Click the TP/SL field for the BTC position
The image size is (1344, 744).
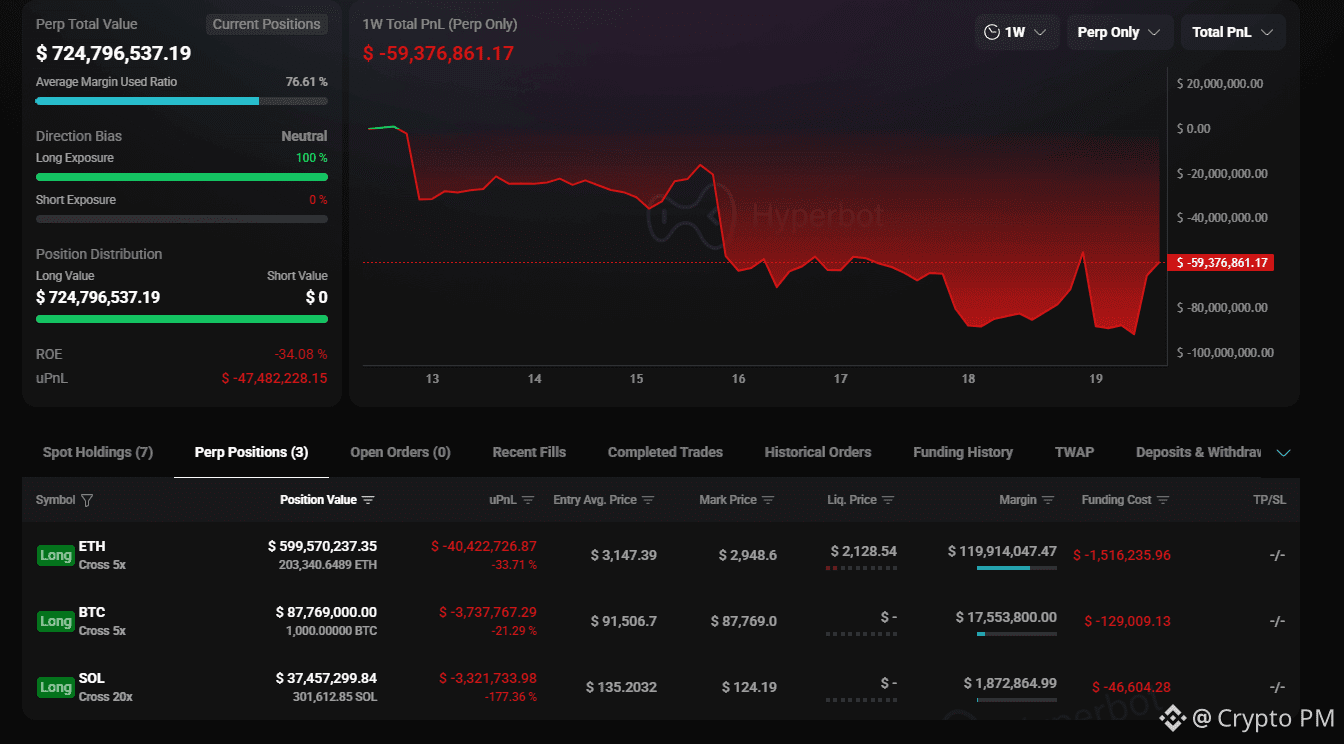pyautogui.click(x=1277, y=620)
